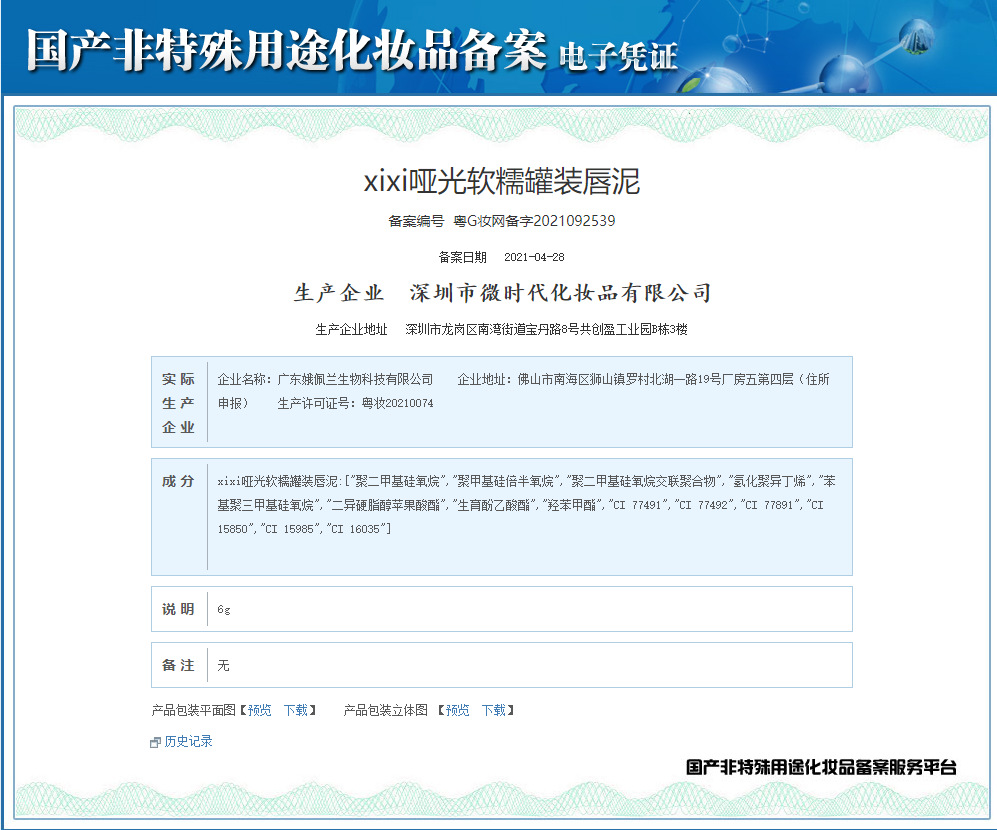Click the company name 深圳市微时代化妆品有限公司
Viewport: 997px width, 830px height.
(x=560, y=293)
